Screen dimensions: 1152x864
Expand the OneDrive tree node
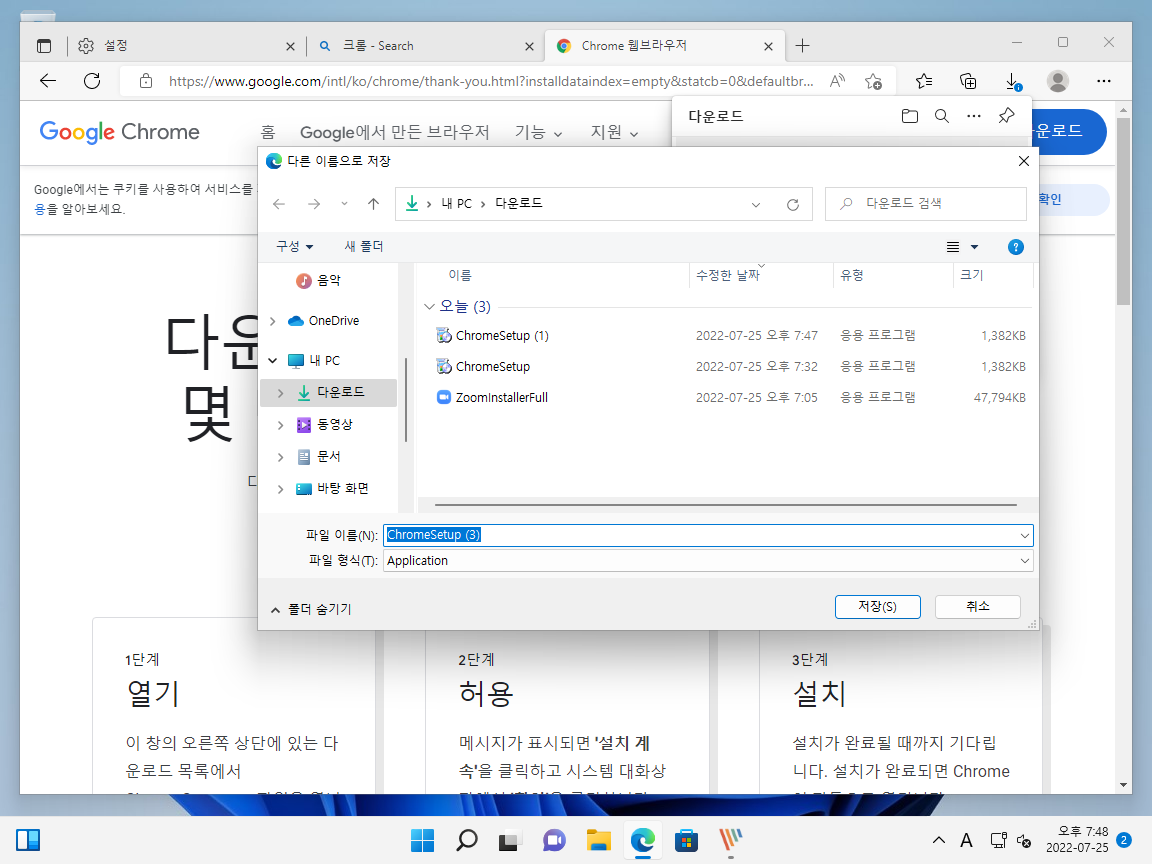click(x=273, y=321)
